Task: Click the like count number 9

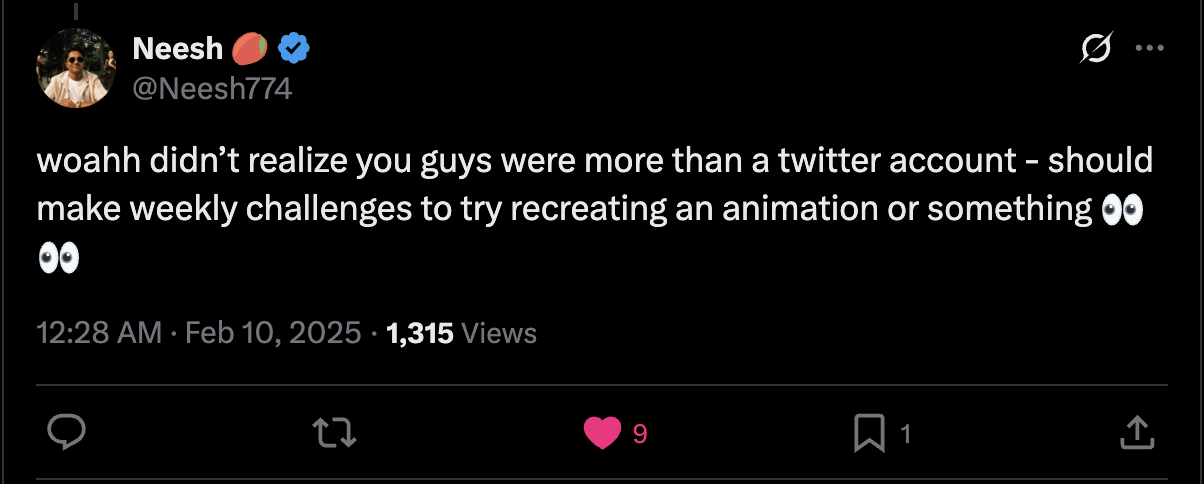Action: click(x=640, y=433)
